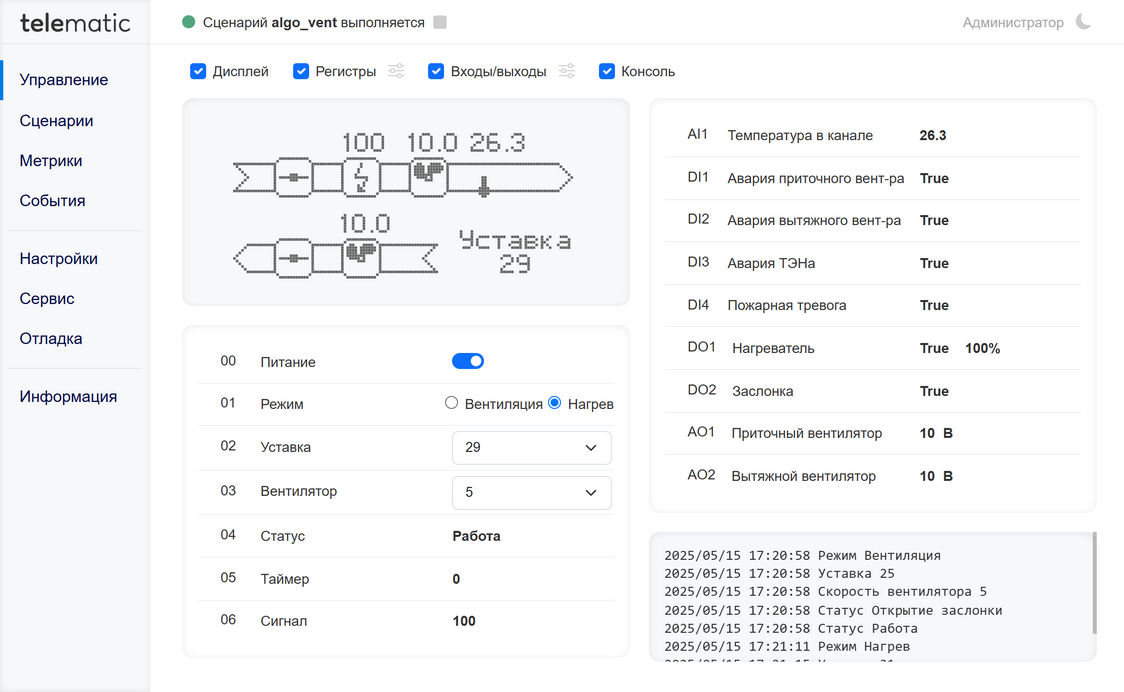Open inputs/outputs settings sliders icon
The image size is (1124, 692).
click(x=567, y=71)
